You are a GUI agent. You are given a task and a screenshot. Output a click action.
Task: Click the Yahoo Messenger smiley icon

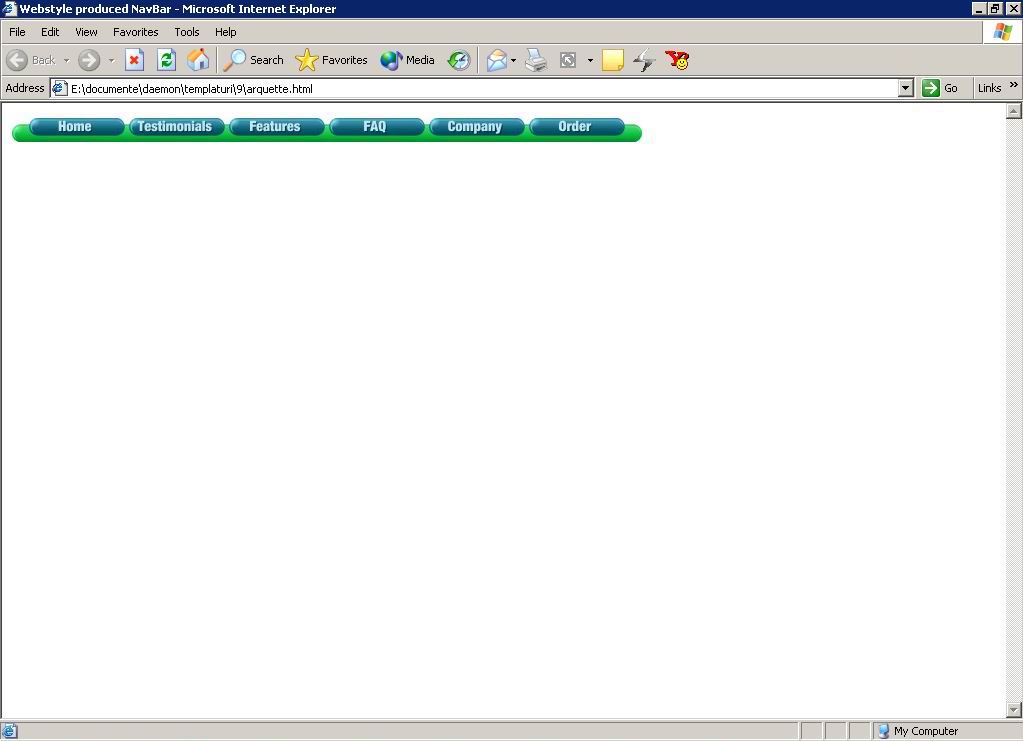(x=678, y=60)
